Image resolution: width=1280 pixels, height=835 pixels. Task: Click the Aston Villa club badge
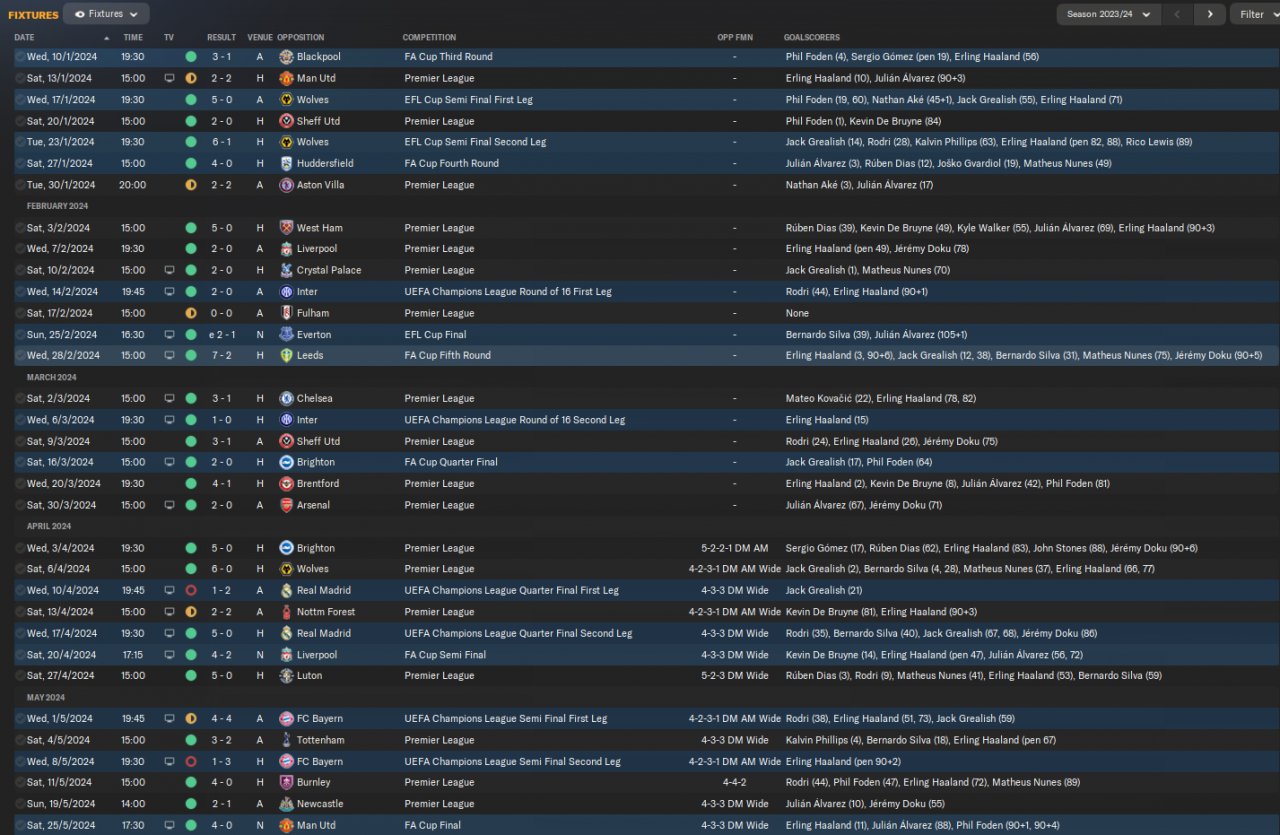point(286,185)
